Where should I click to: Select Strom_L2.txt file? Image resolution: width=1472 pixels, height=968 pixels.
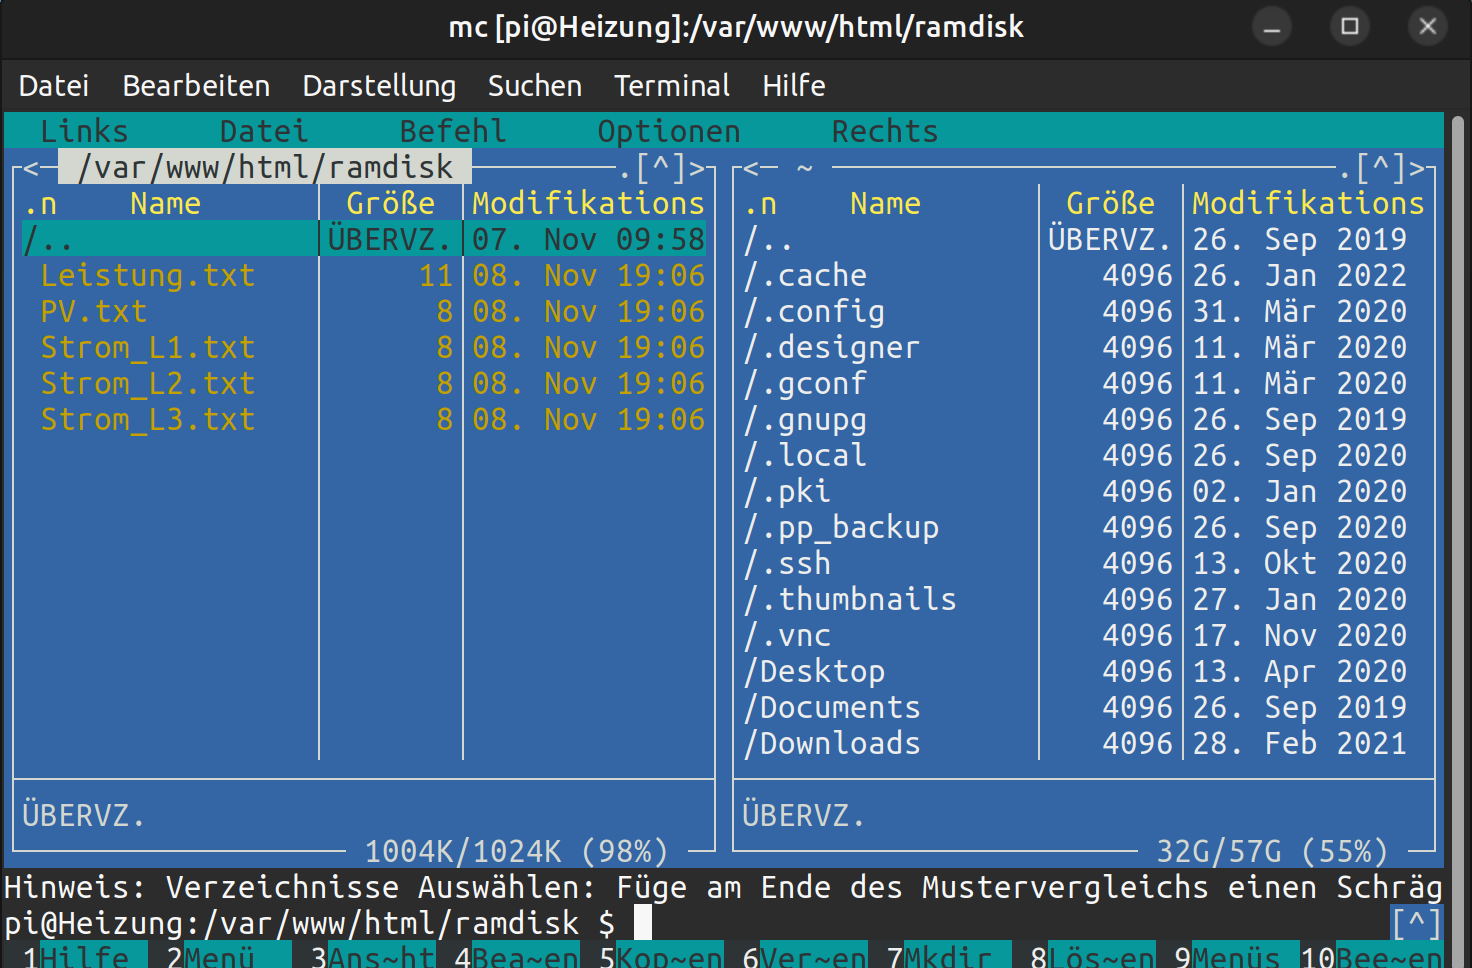click(x=364, y=383)
